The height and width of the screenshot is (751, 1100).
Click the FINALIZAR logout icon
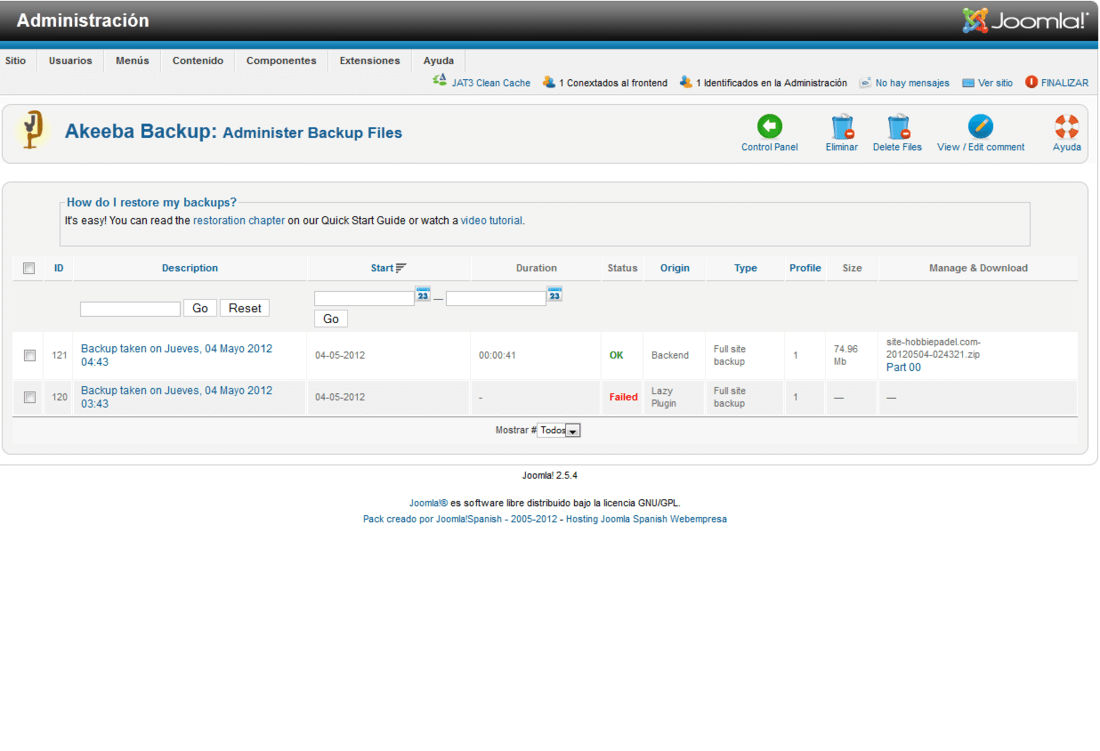click(x=1031, y=82)
